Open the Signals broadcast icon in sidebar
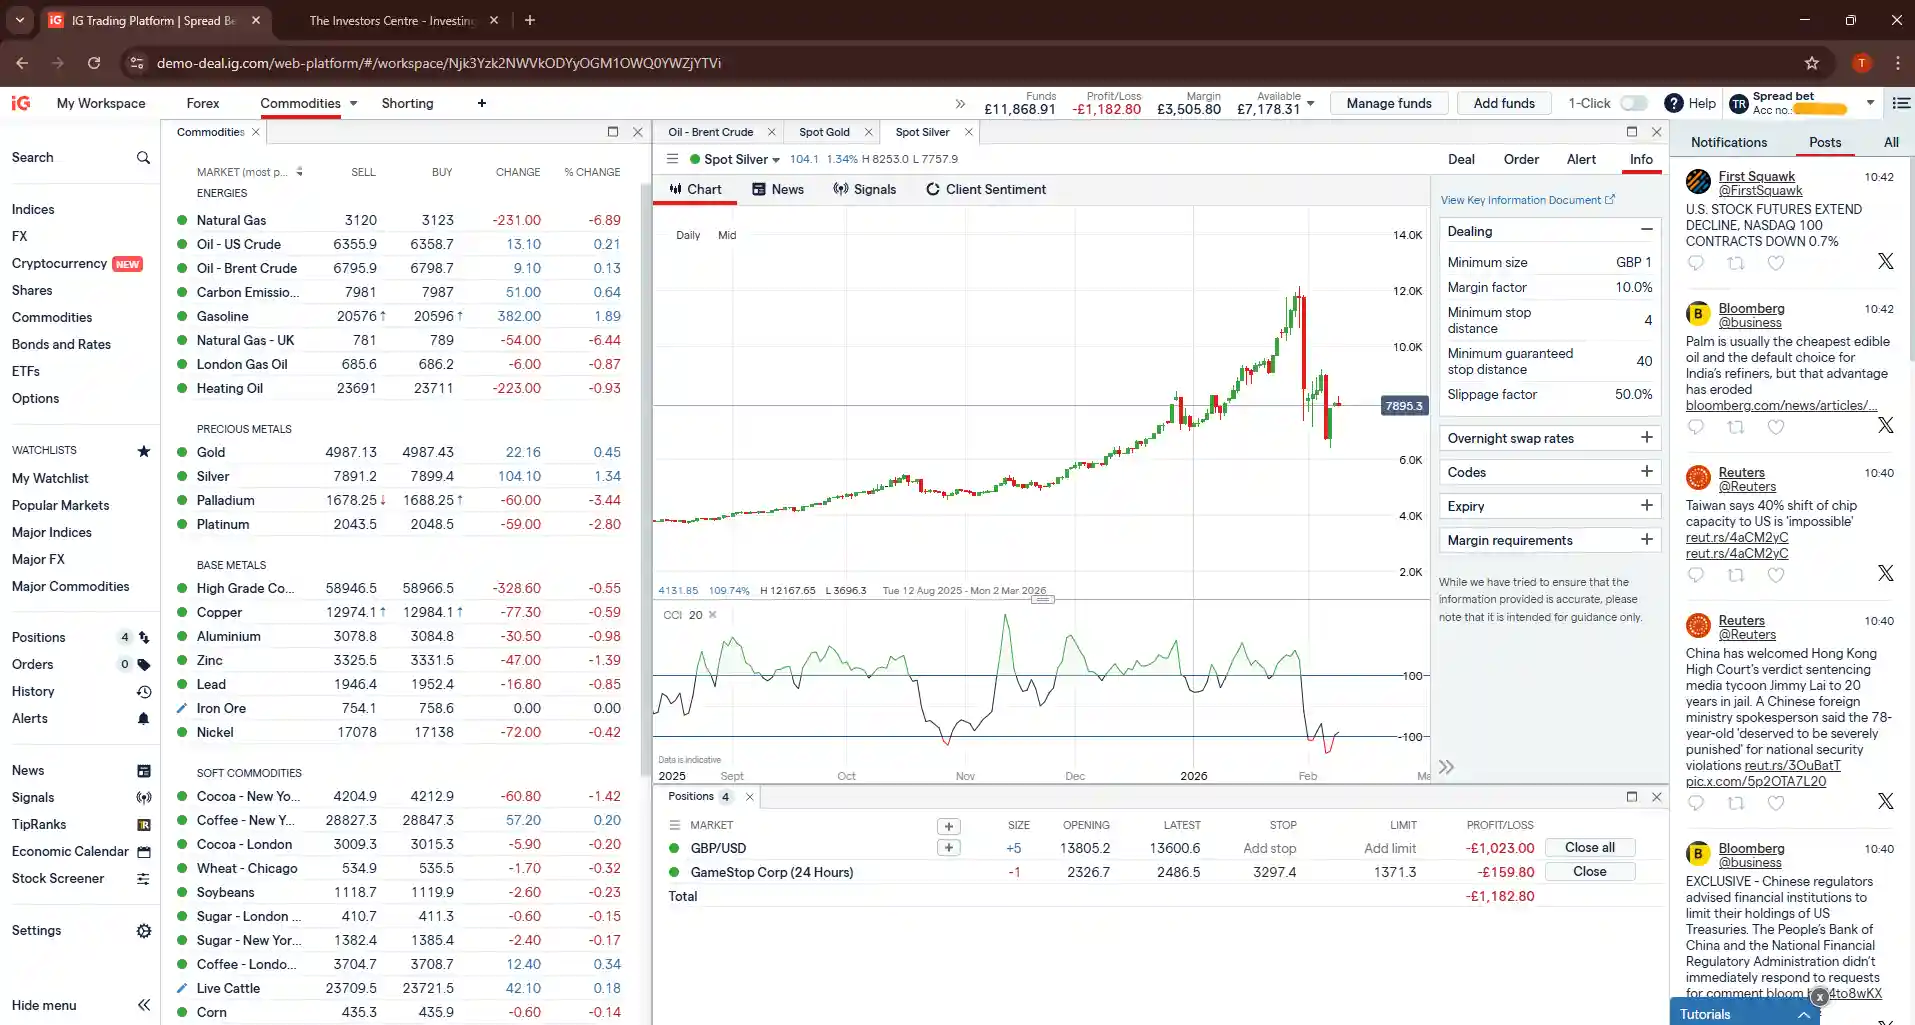The height and width of the screenshot is (1025, 1915). pos(143,797)
